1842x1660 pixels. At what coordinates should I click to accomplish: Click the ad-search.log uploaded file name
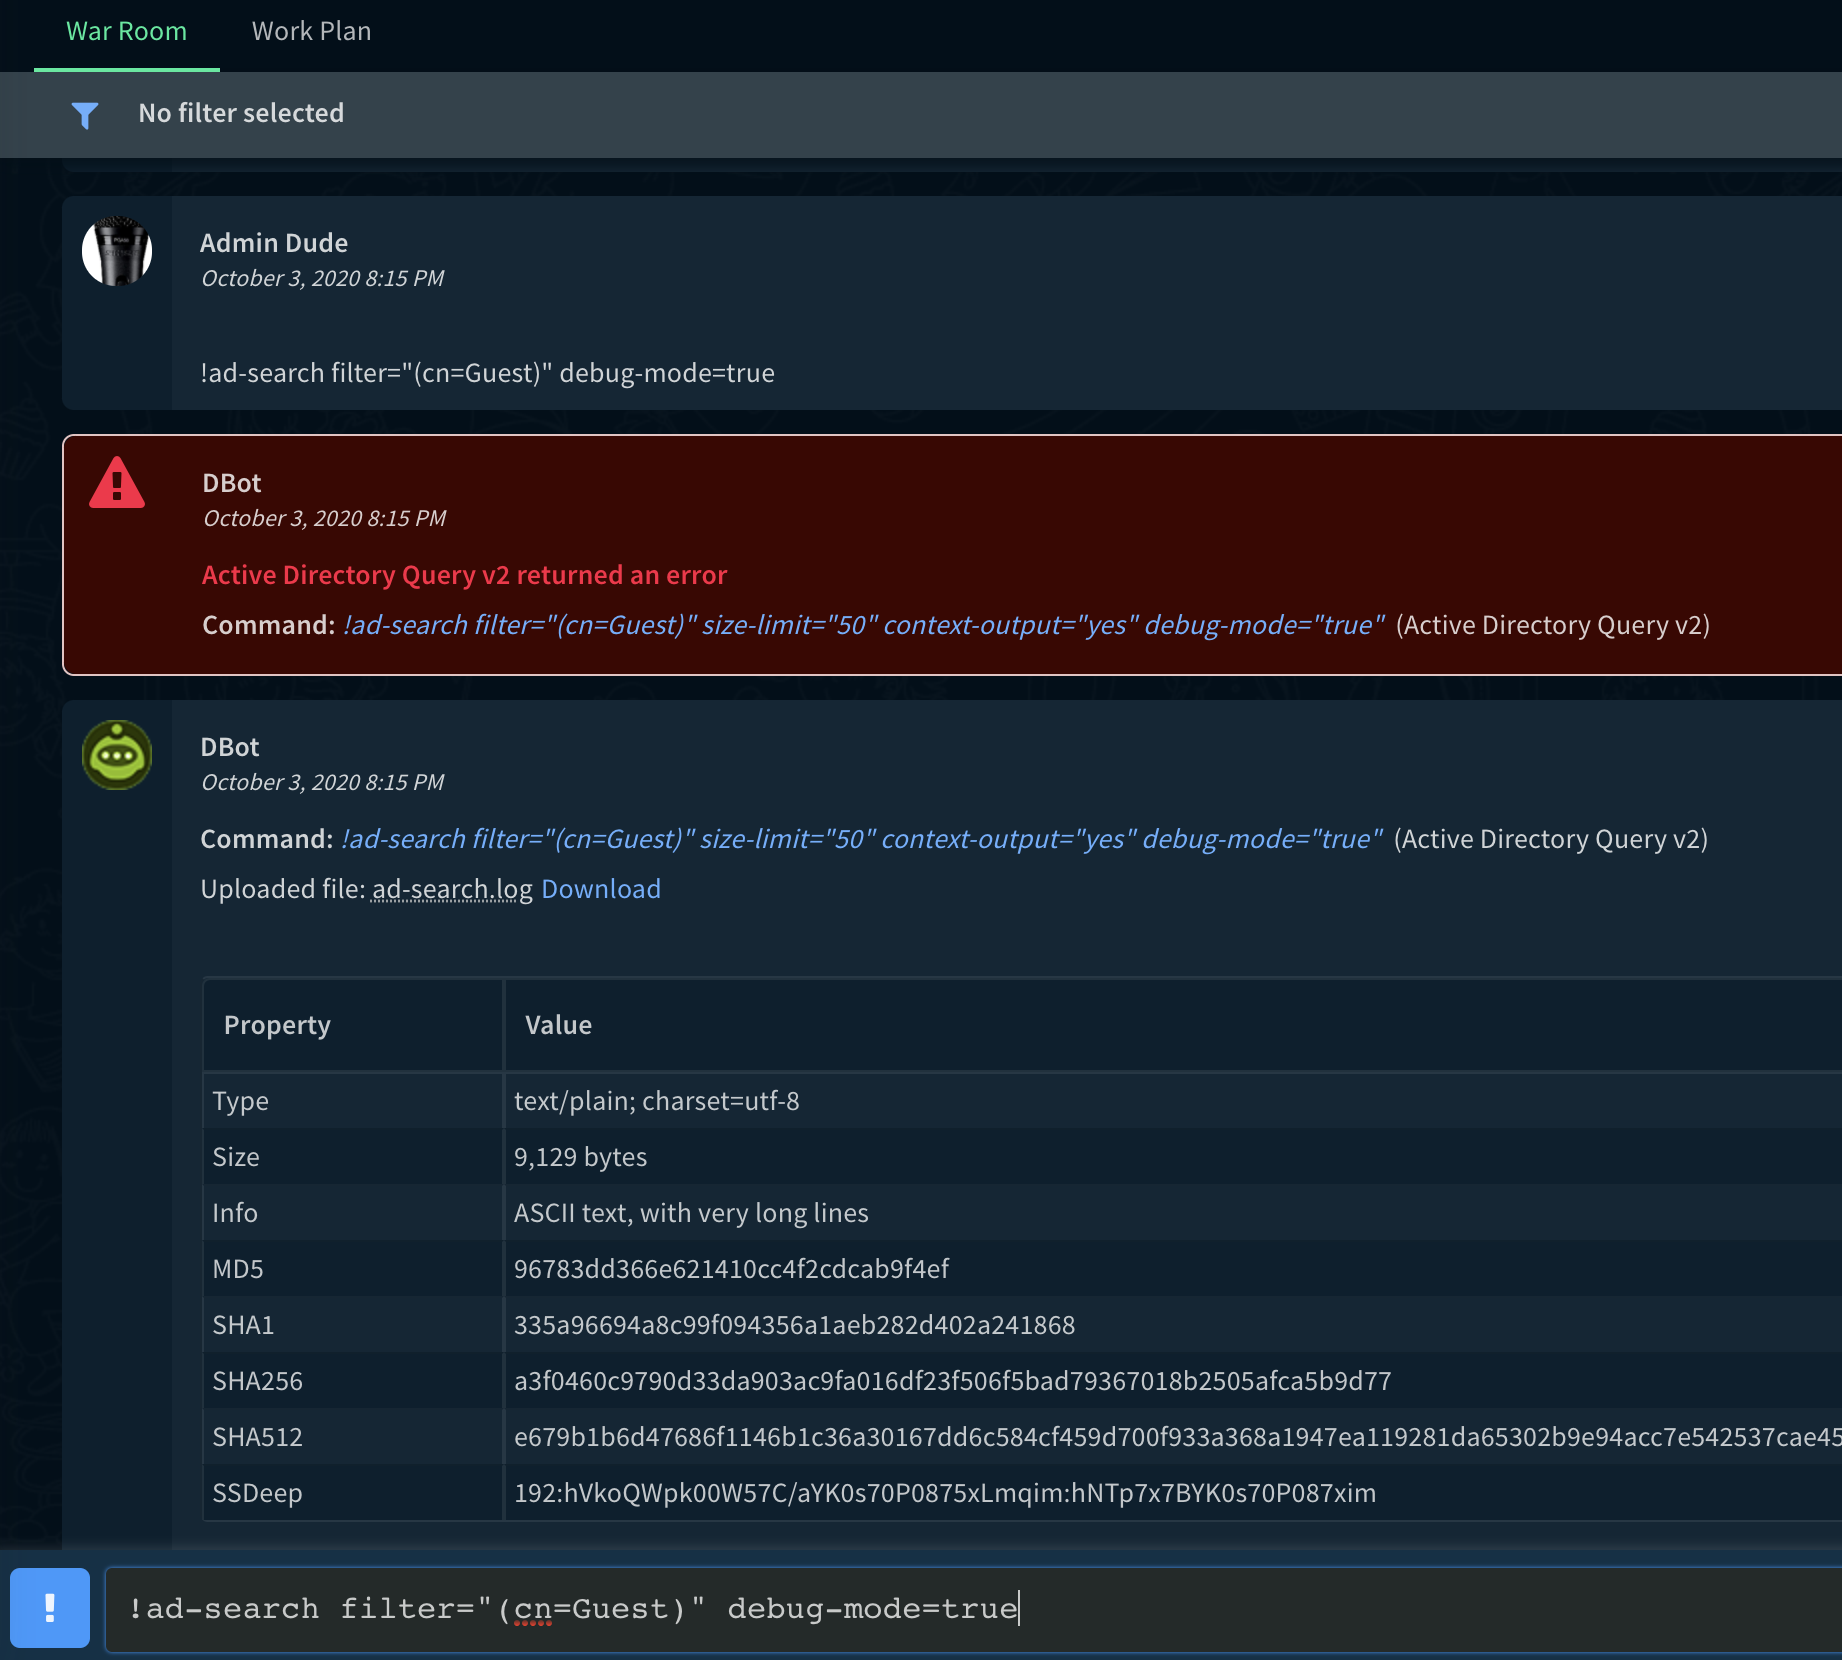pyautogui.click(x=450, y=888)
